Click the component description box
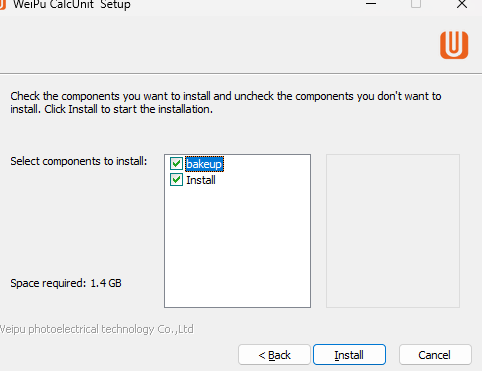This screenshot has height=371, width=482. 393,231
